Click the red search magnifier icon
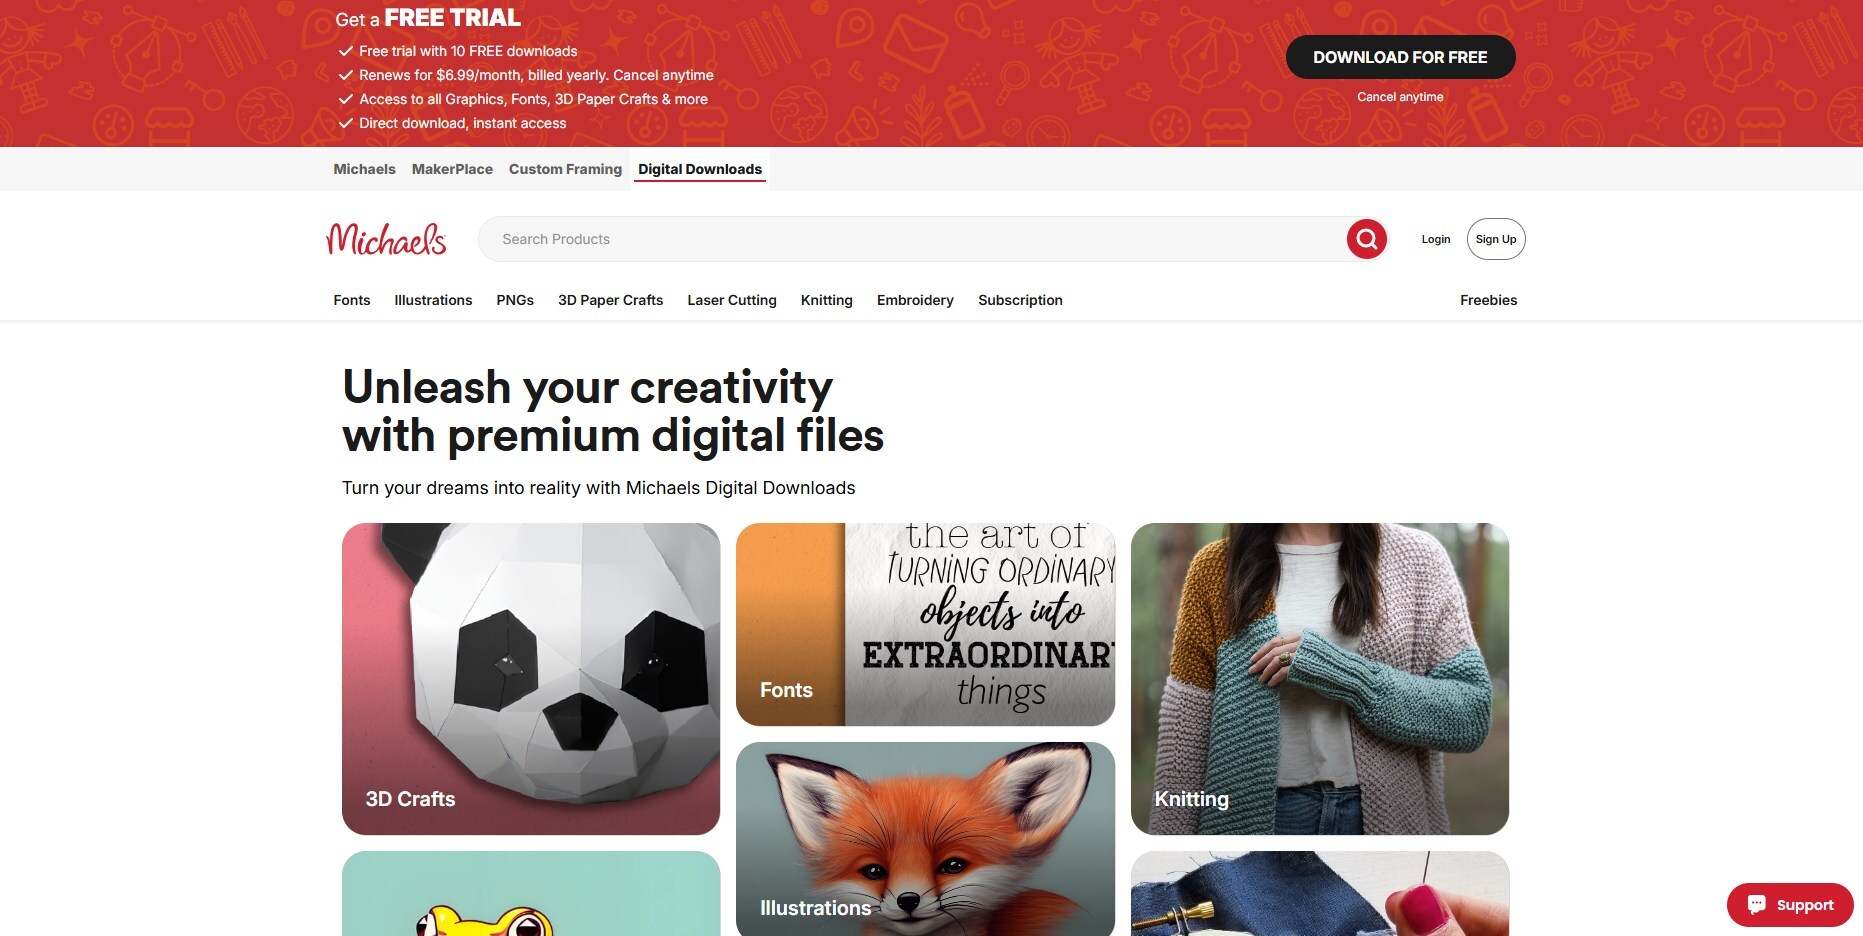This screenshot has width=1863, height=936. 1366,239
